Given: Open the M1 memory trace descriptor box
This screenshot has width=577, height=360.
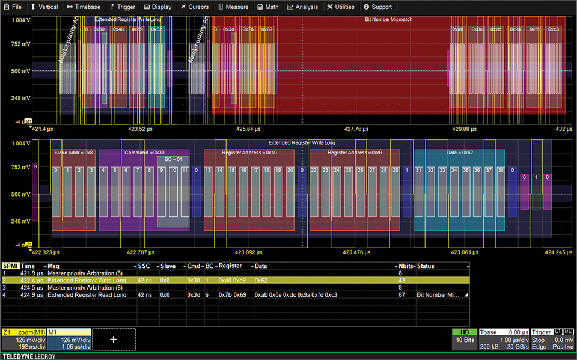Looking at the screenshot, I should pyautogui.click(x=69, y=339).
